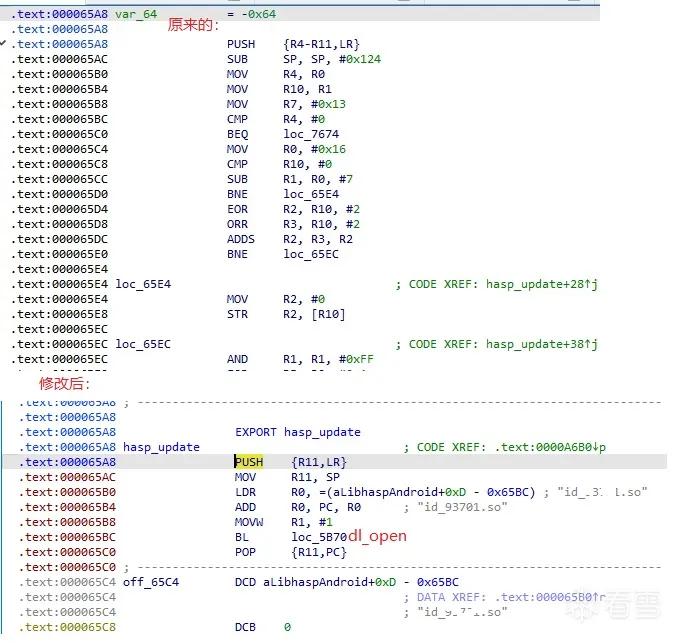Click the breakpoint tick mark beside .text:000065A8
The image size is (680, 643).
(3, 43)
